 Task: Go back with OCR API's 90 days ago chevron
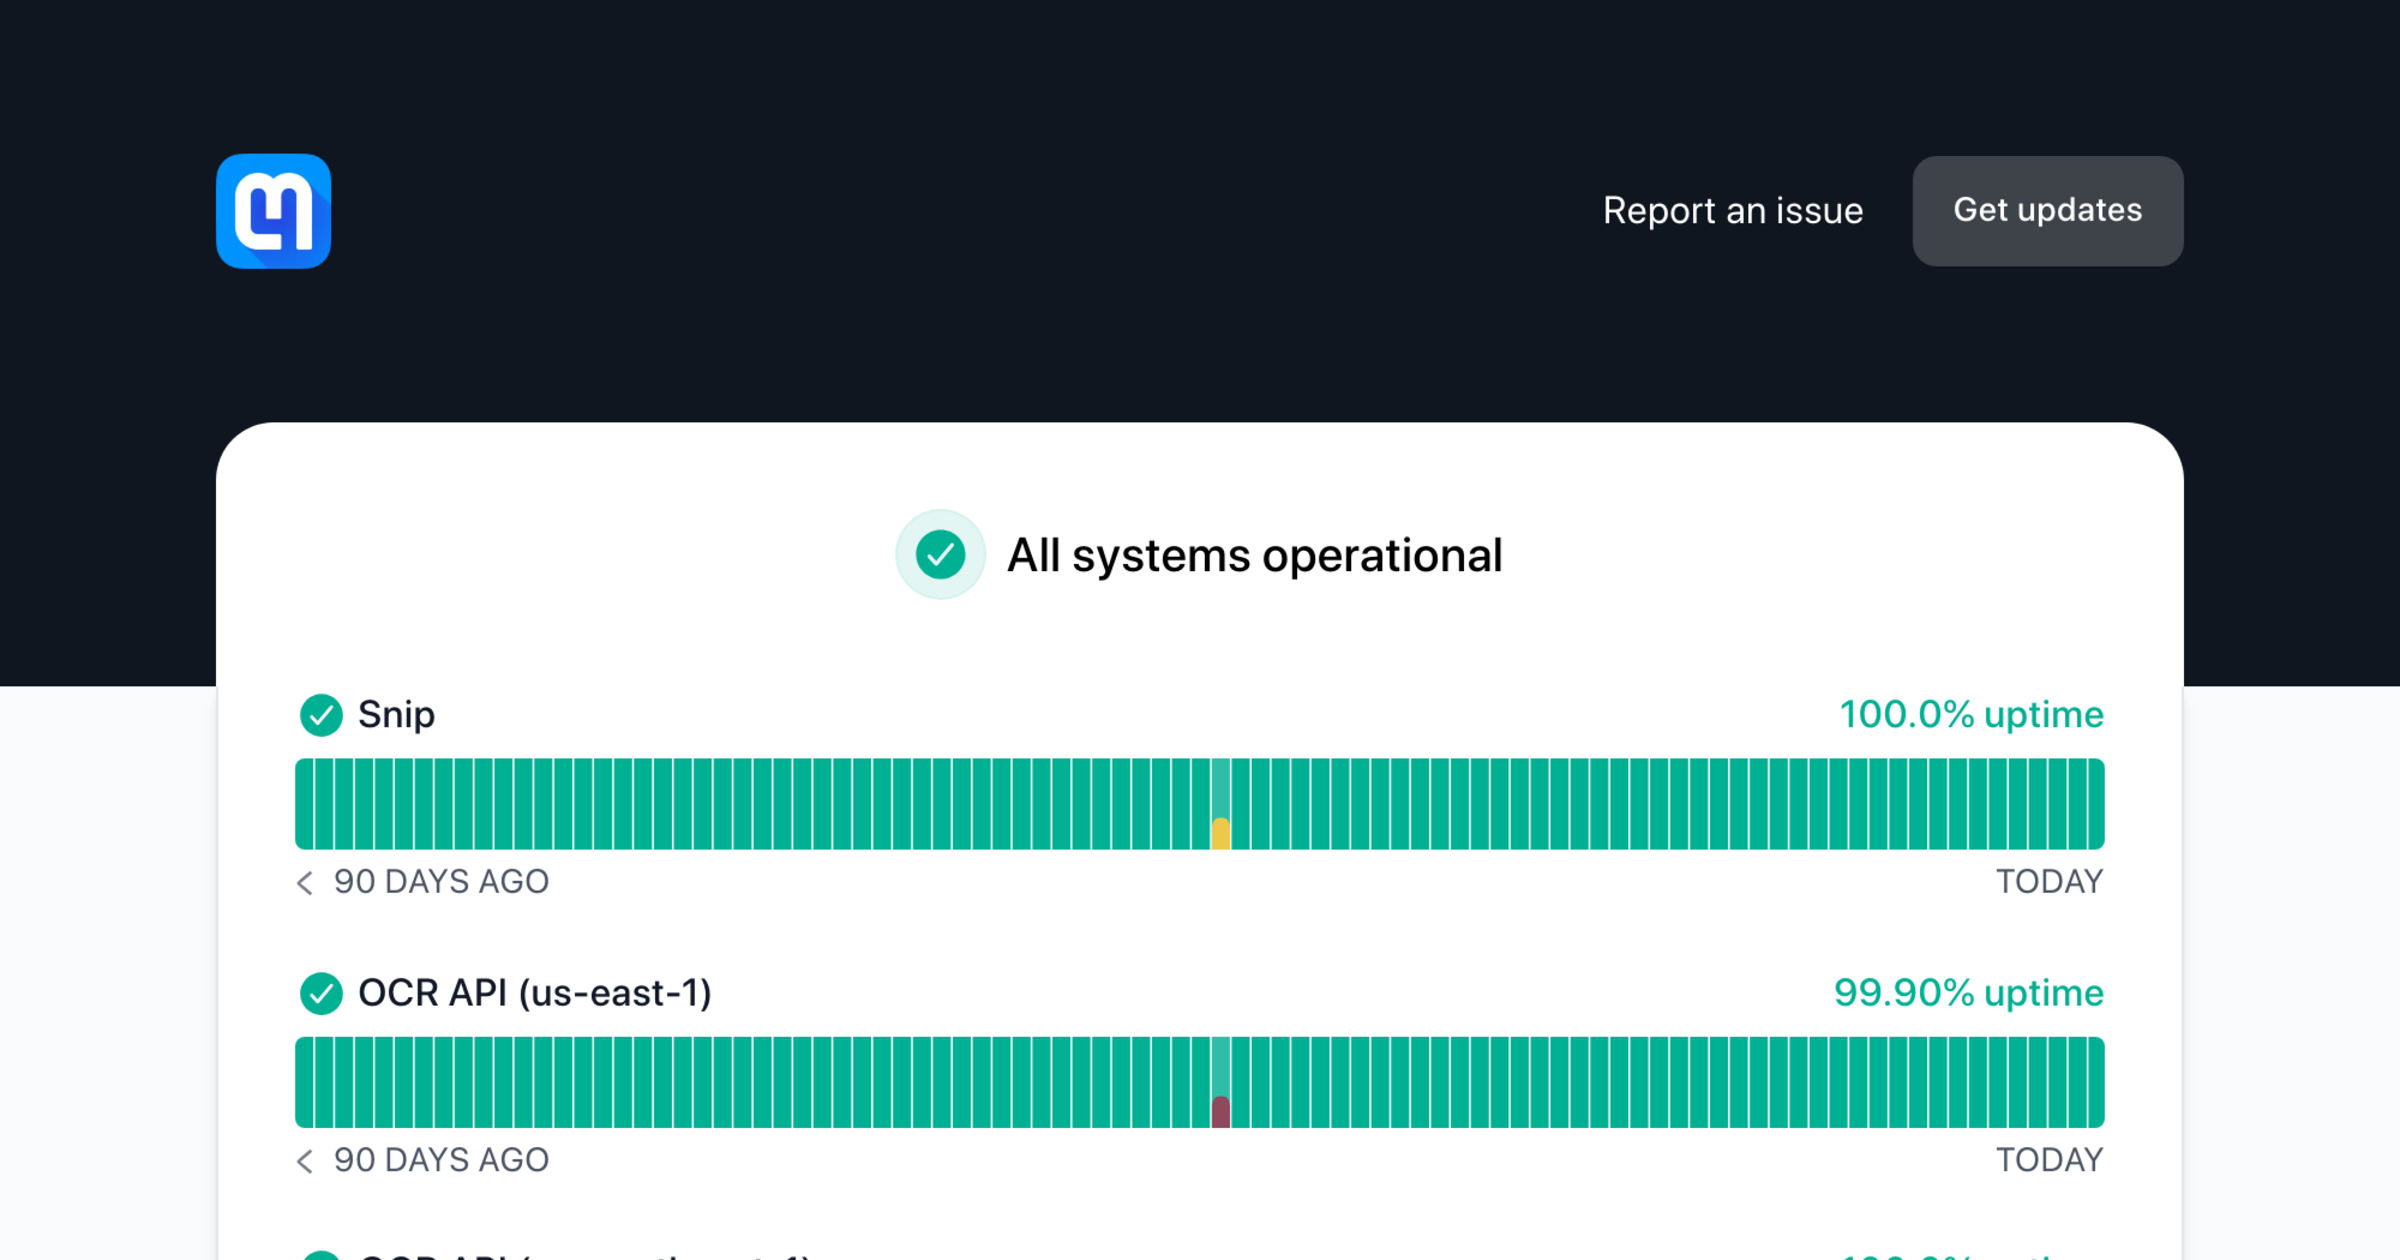305,1160
